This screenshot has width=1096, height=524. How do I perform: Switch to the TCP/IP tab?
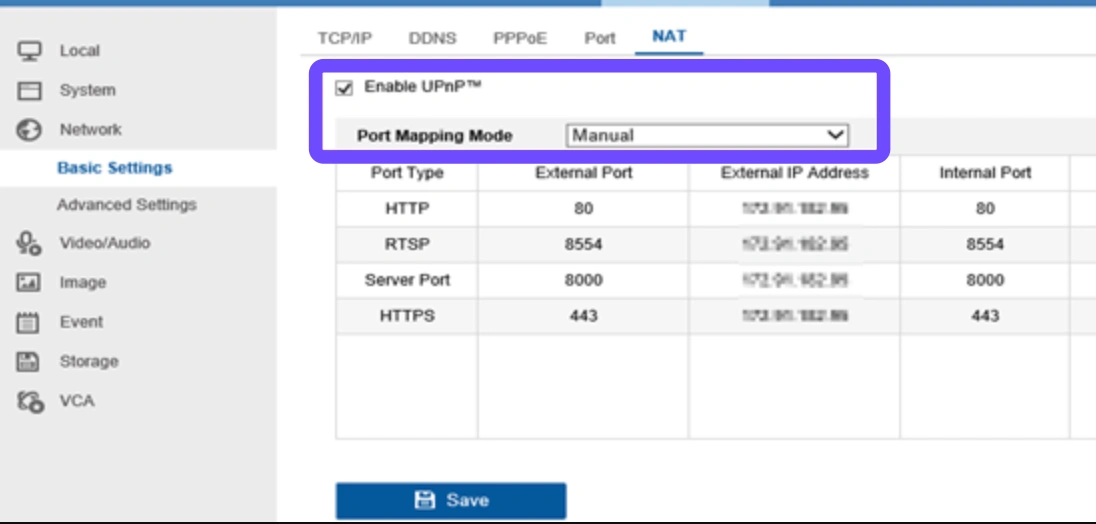[345, 38]
